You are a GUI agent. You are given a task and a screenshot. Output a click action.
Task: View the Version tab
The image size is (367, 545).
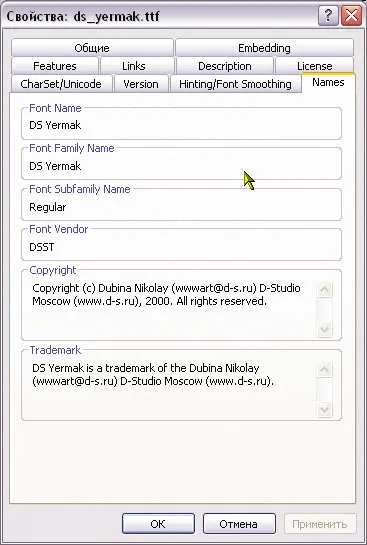[141, 84]
